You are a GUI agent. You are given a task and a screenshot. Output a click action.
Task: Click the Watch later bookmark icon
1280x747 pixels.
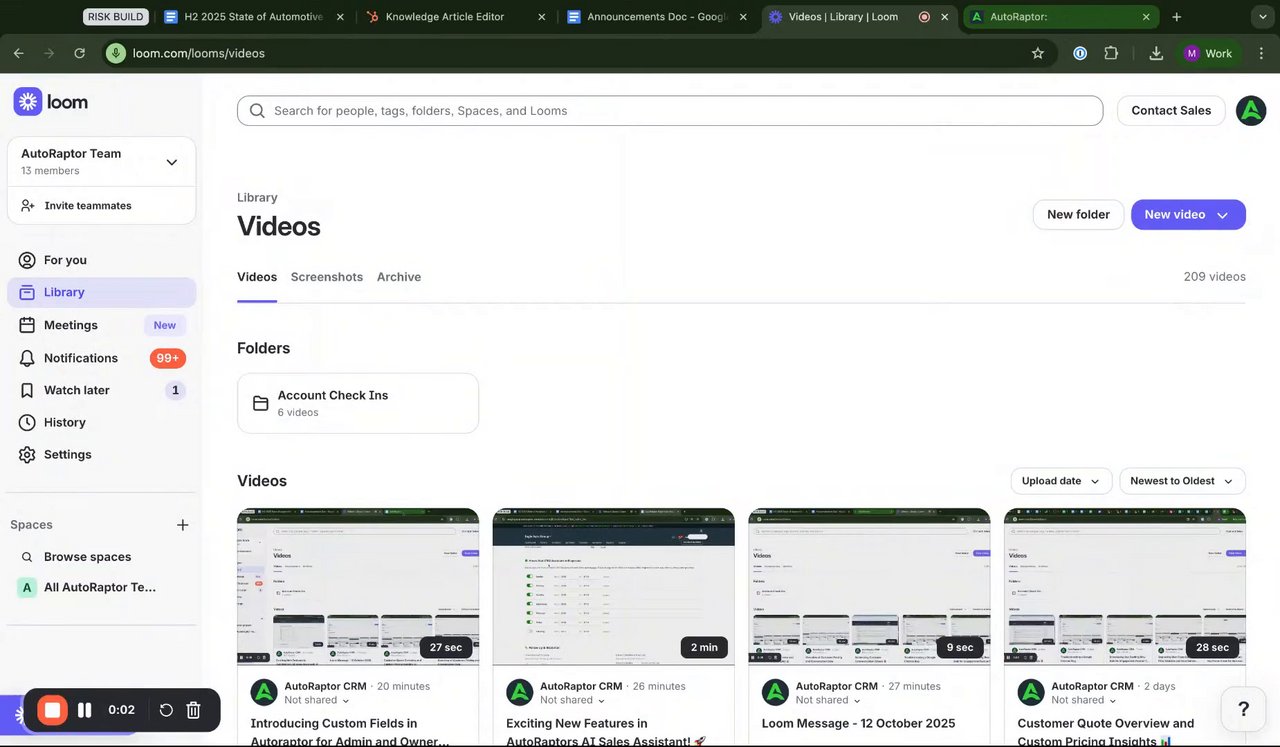(x=26, y=390)
